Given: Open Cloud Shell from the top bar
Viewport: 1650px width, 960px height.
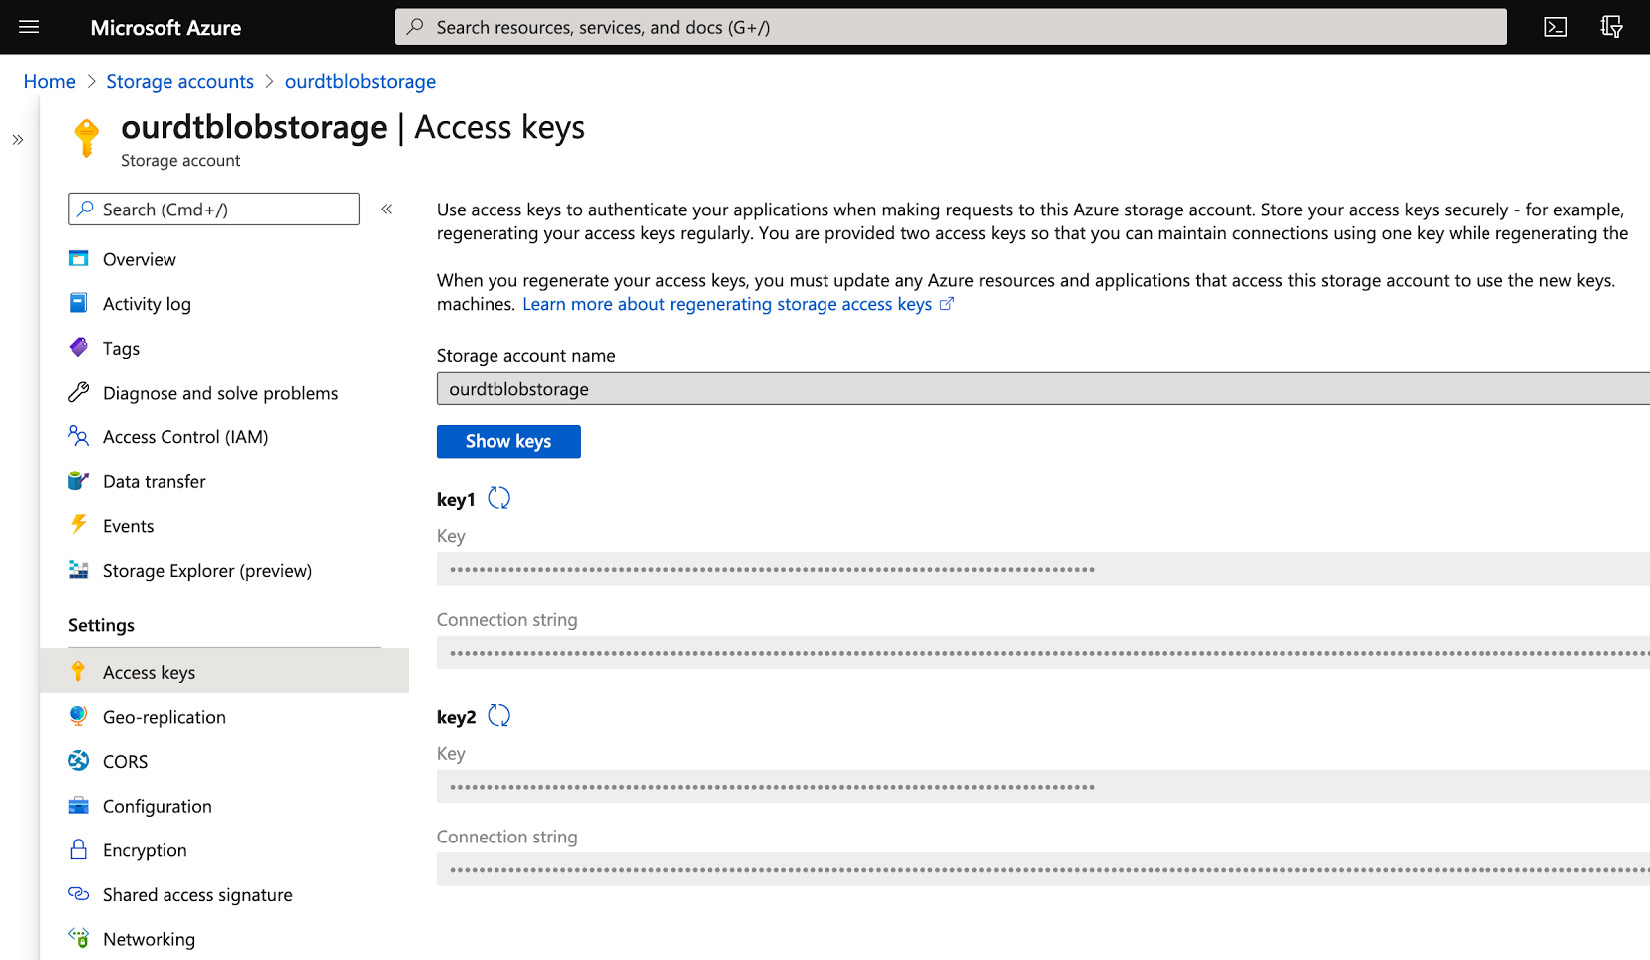Looking at the screenshot, I should [1556, 27].
